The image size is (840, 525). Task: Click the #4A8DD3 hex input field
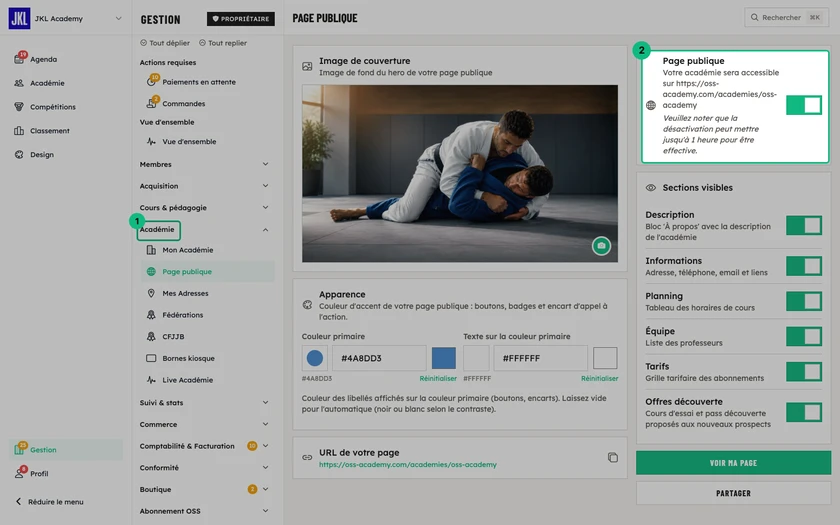(x=379, y=358)
